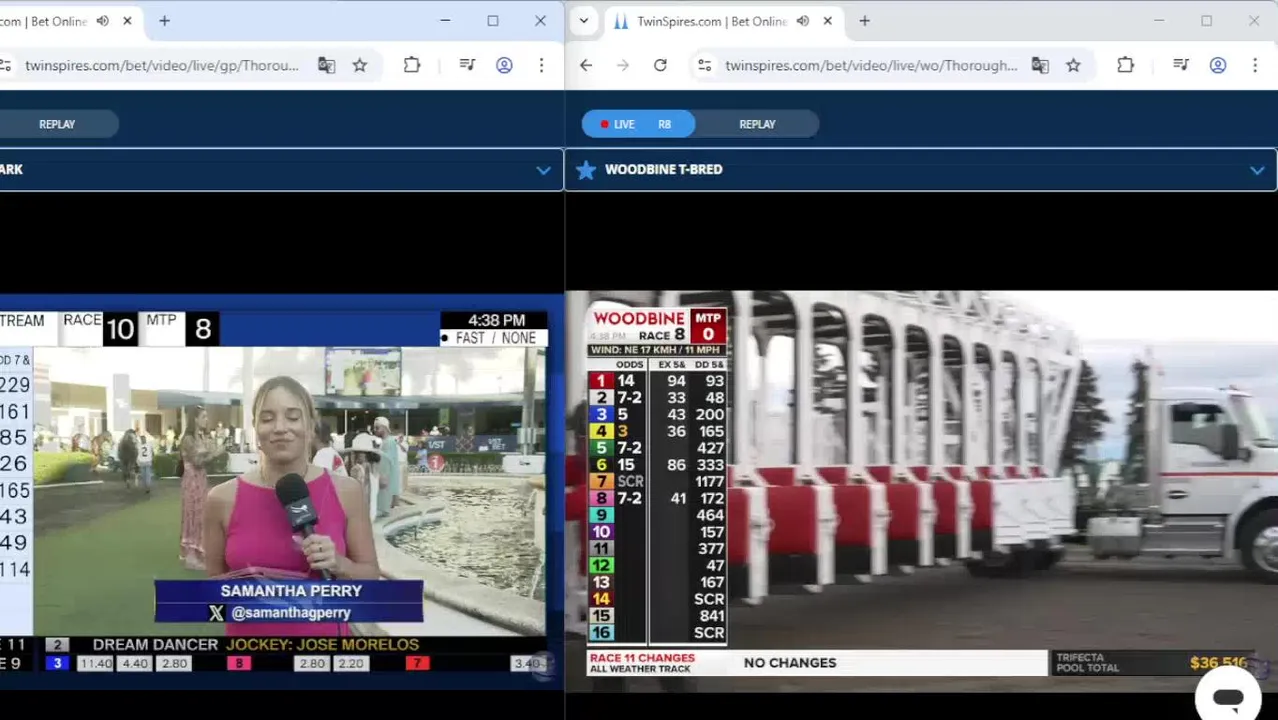The image size is (1278, 720).
Task: Open tab search dropdown in right window
Action: [x=584, y=21]
